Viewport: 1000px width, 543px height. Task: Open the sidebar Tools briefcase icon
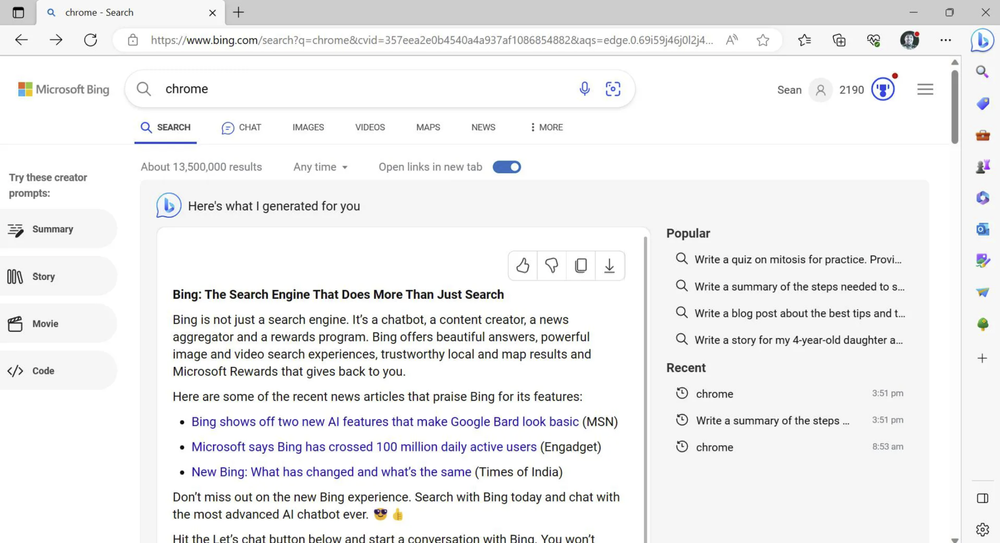coord(983,135)
